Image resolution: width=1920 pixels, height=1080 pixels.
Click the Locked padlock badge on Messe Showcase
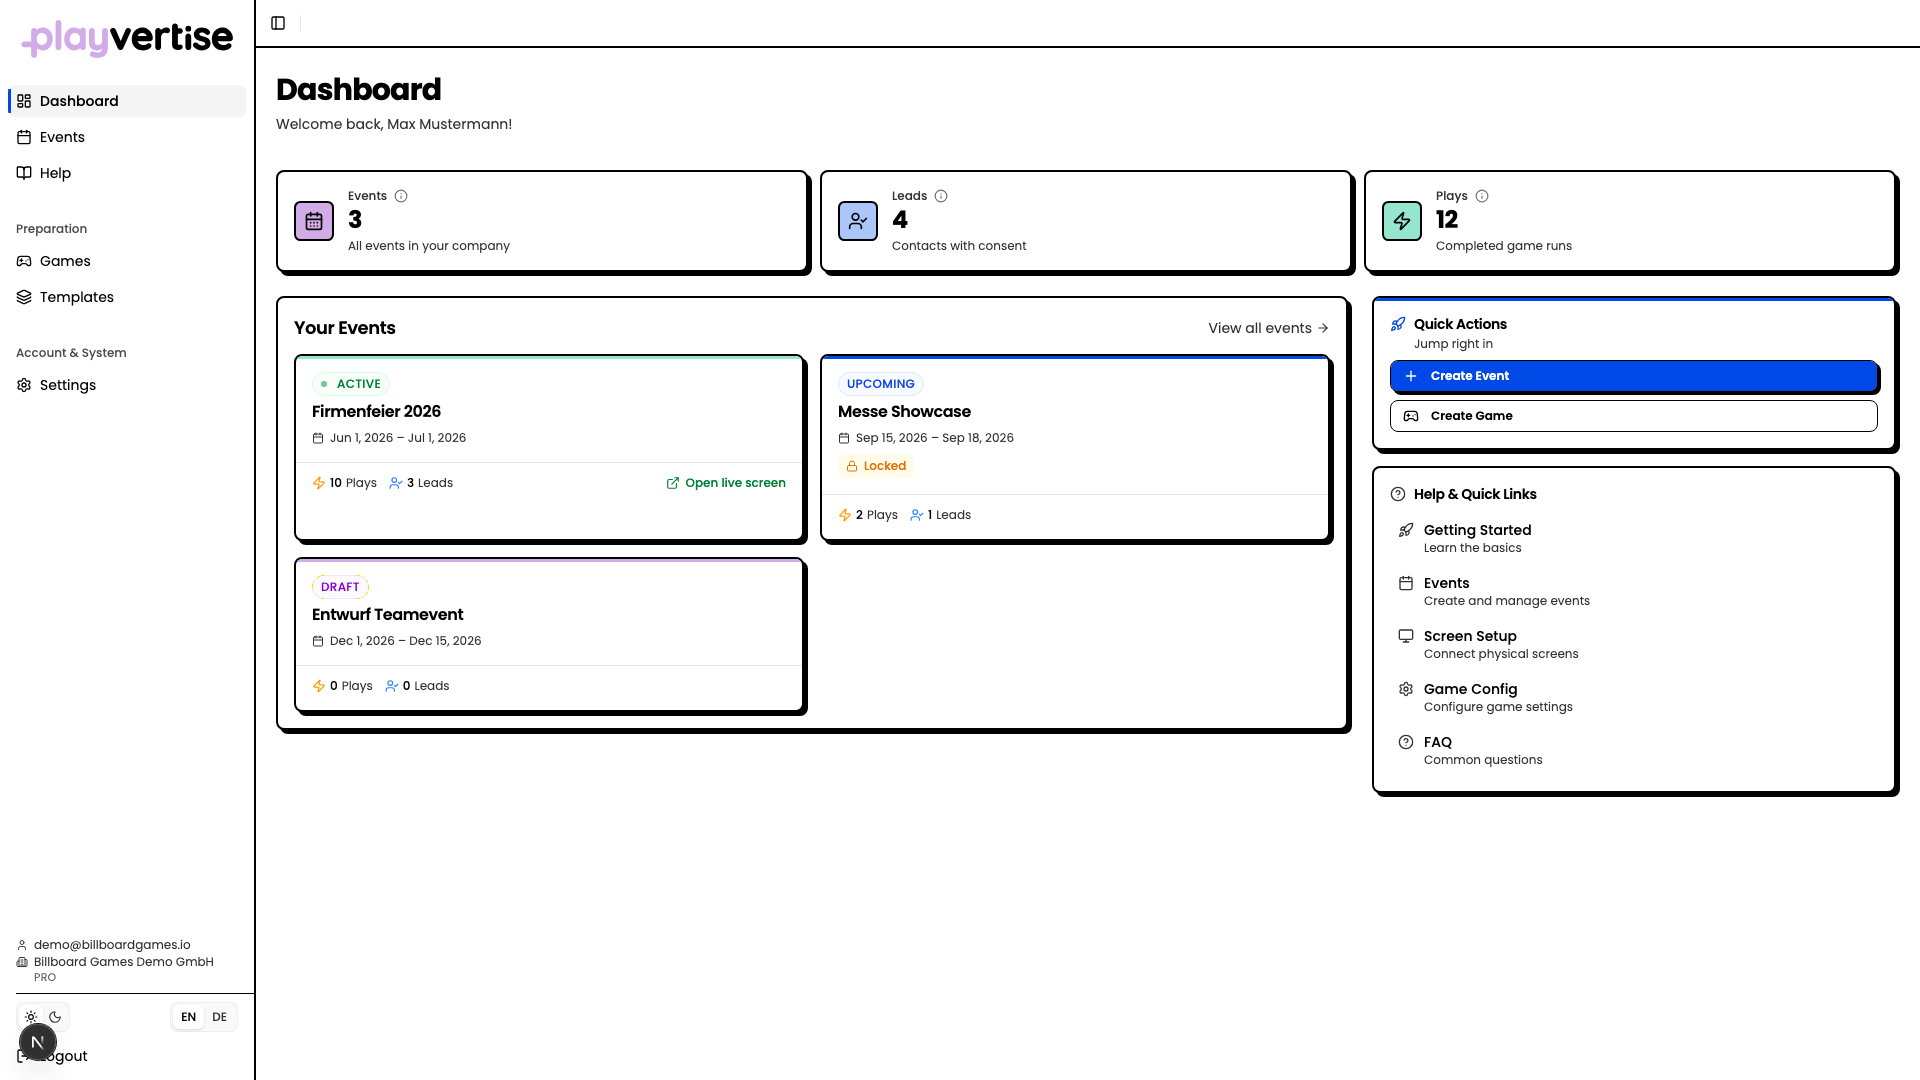[876, 466]
